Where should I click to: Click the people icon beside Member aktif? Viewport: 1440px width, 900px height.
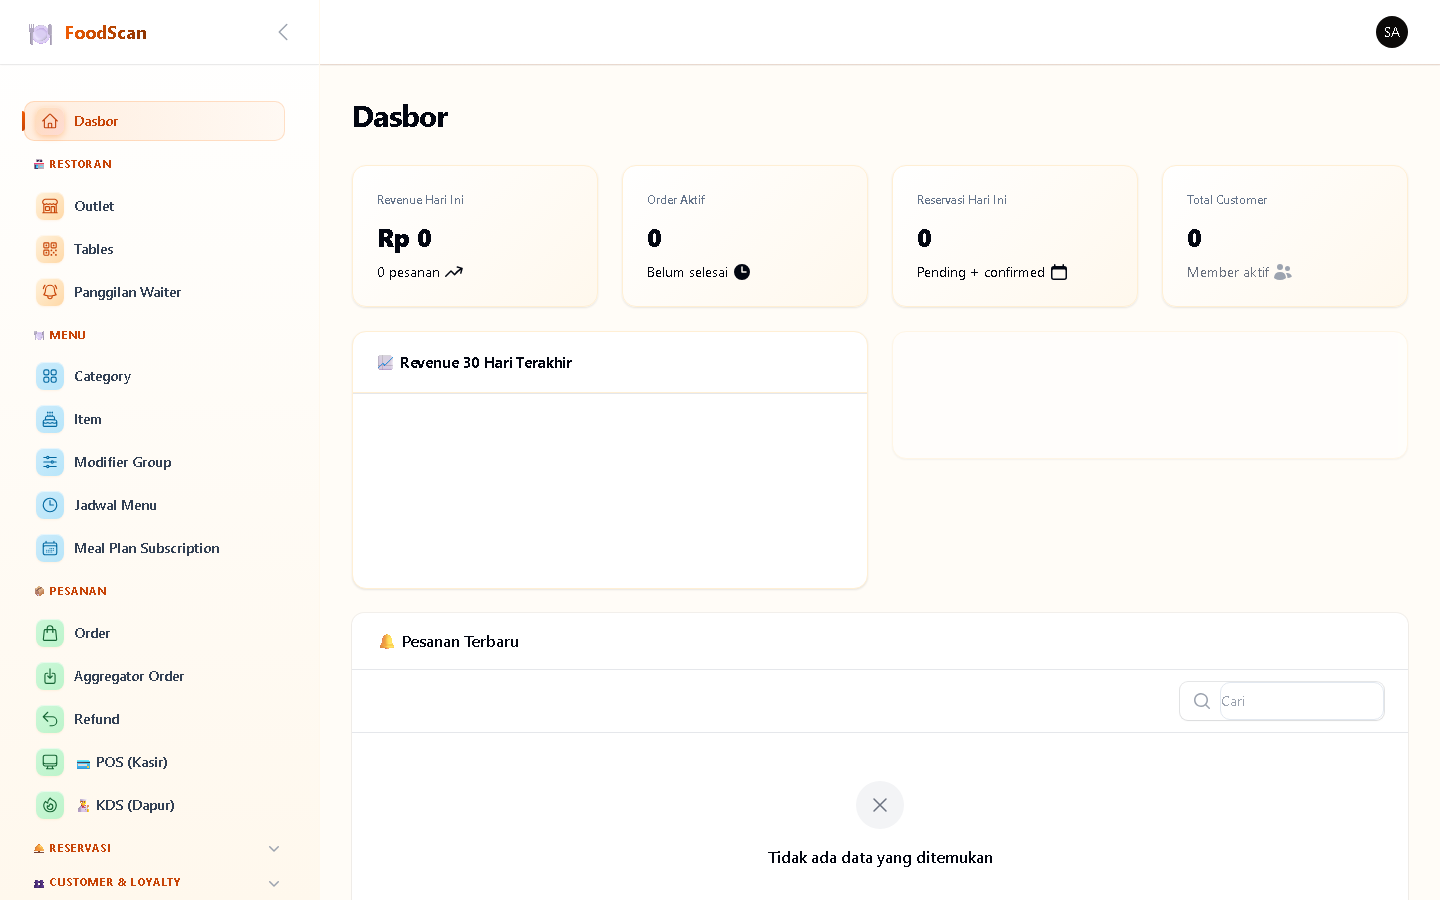1283,272
